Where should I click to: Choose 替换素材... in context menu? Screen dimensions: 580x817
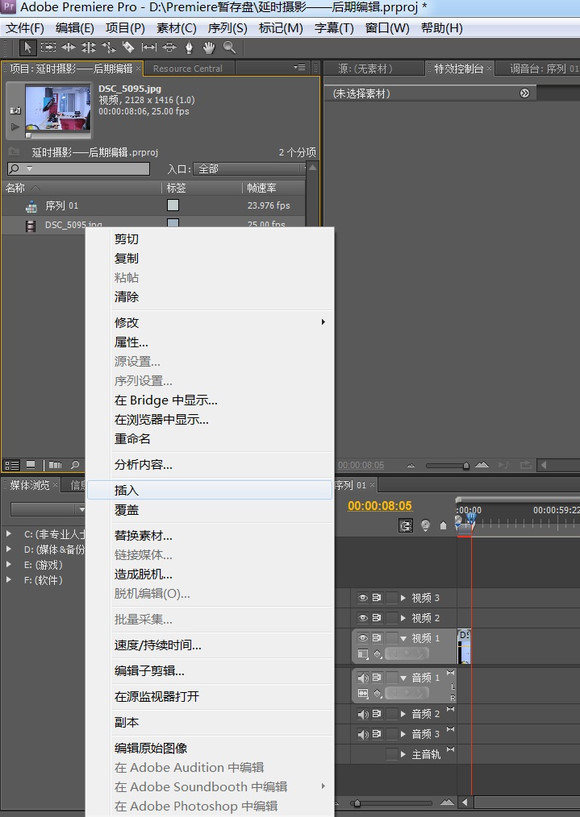(209, 536)
